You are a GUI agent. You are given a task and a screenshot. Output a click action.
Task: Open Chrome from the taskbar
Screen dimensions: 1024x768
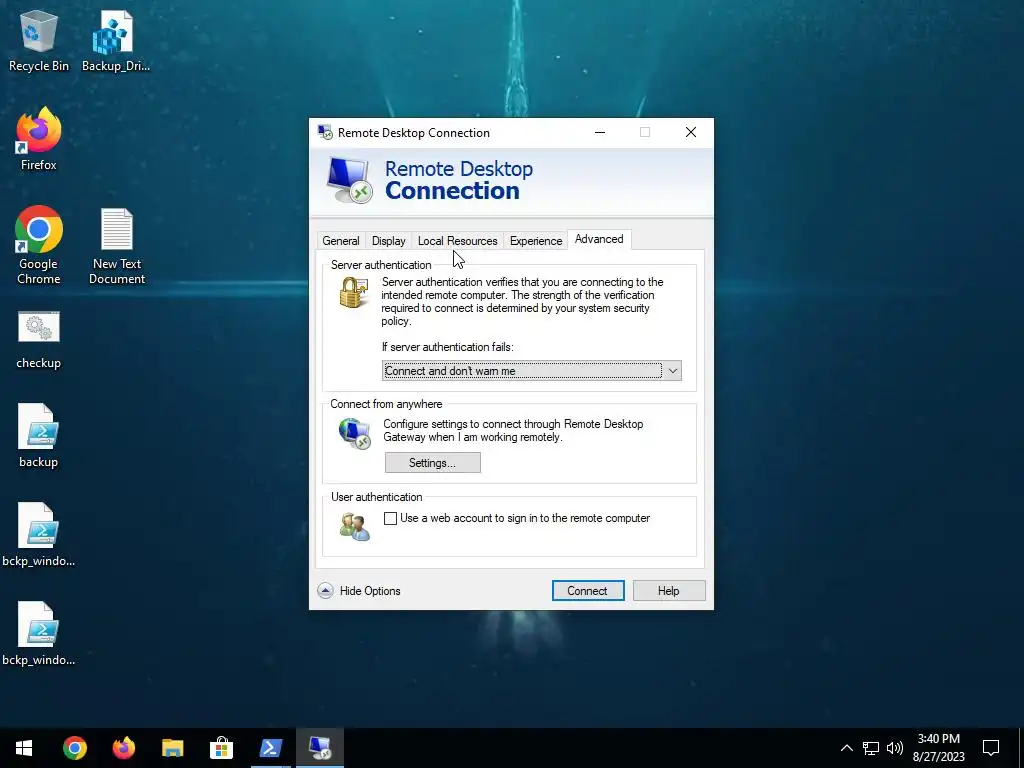click(x=75, y=748)
